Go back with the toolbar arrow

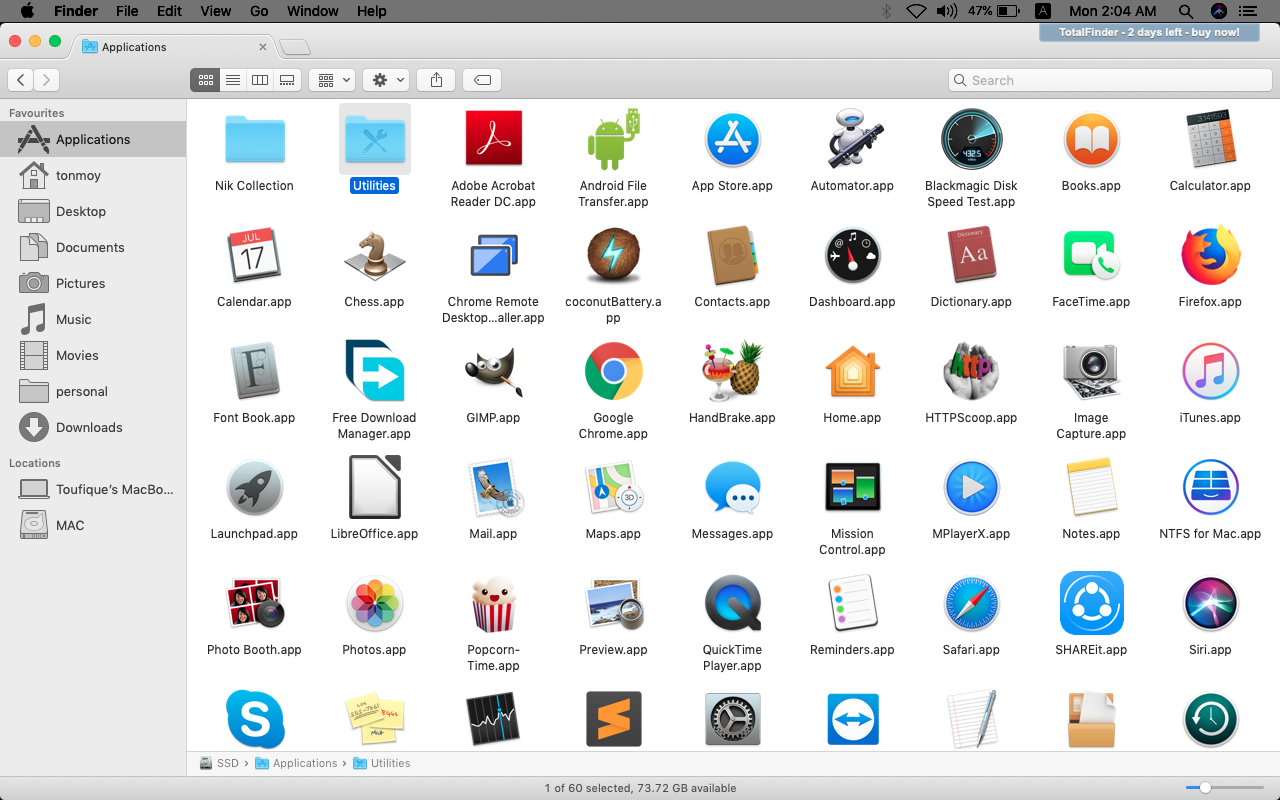(21, 80)
